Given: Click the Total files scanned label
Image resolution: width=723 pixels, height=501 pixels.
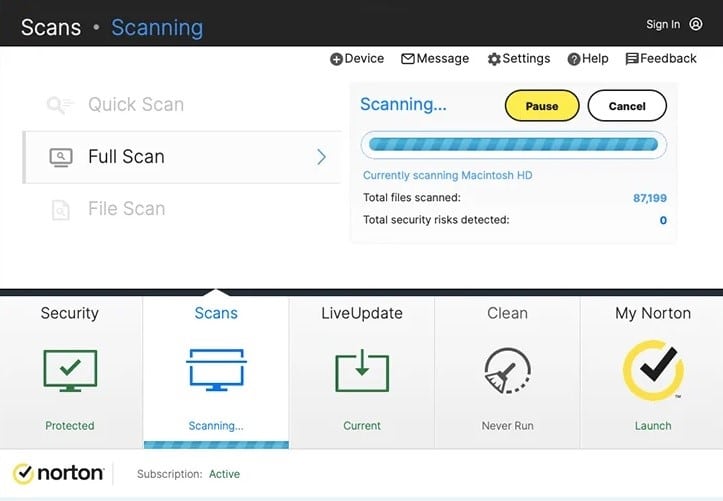Looking at the screenshot, I should click(x=412, y=198).
